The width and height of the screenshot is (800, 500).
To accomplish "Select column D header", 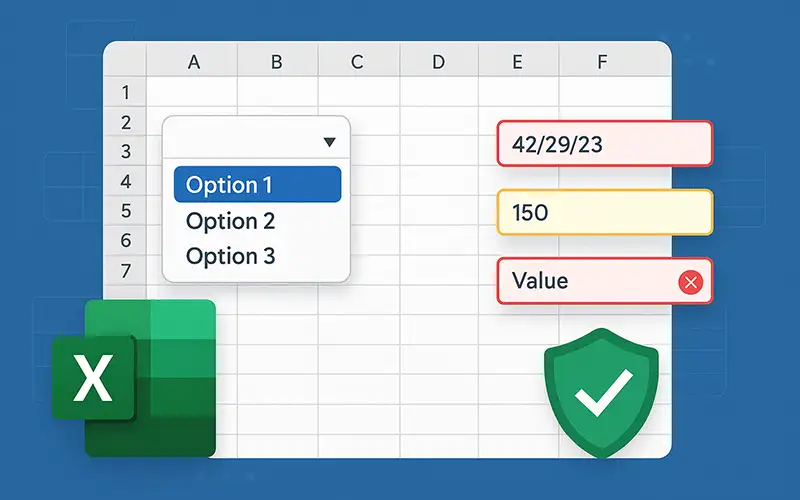I will click(438, 62).
